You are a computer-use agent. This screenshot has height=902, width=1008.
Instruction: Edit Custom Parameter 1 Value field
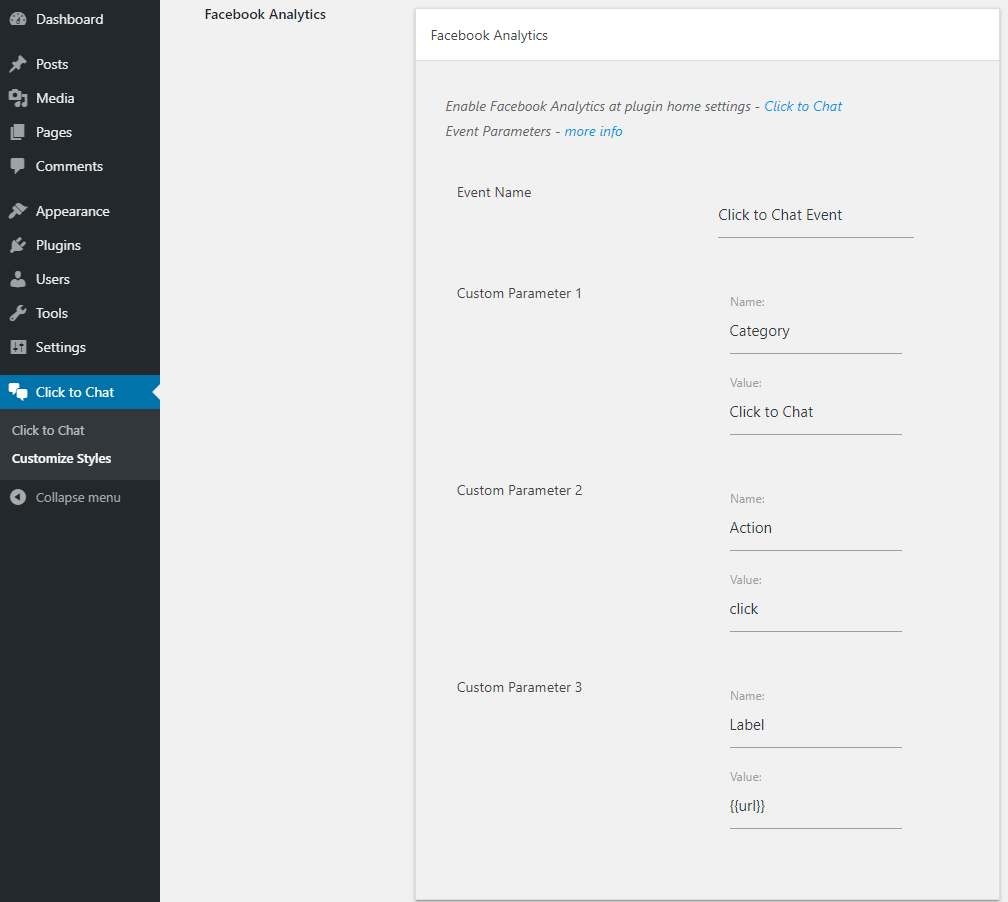point(815,413)
